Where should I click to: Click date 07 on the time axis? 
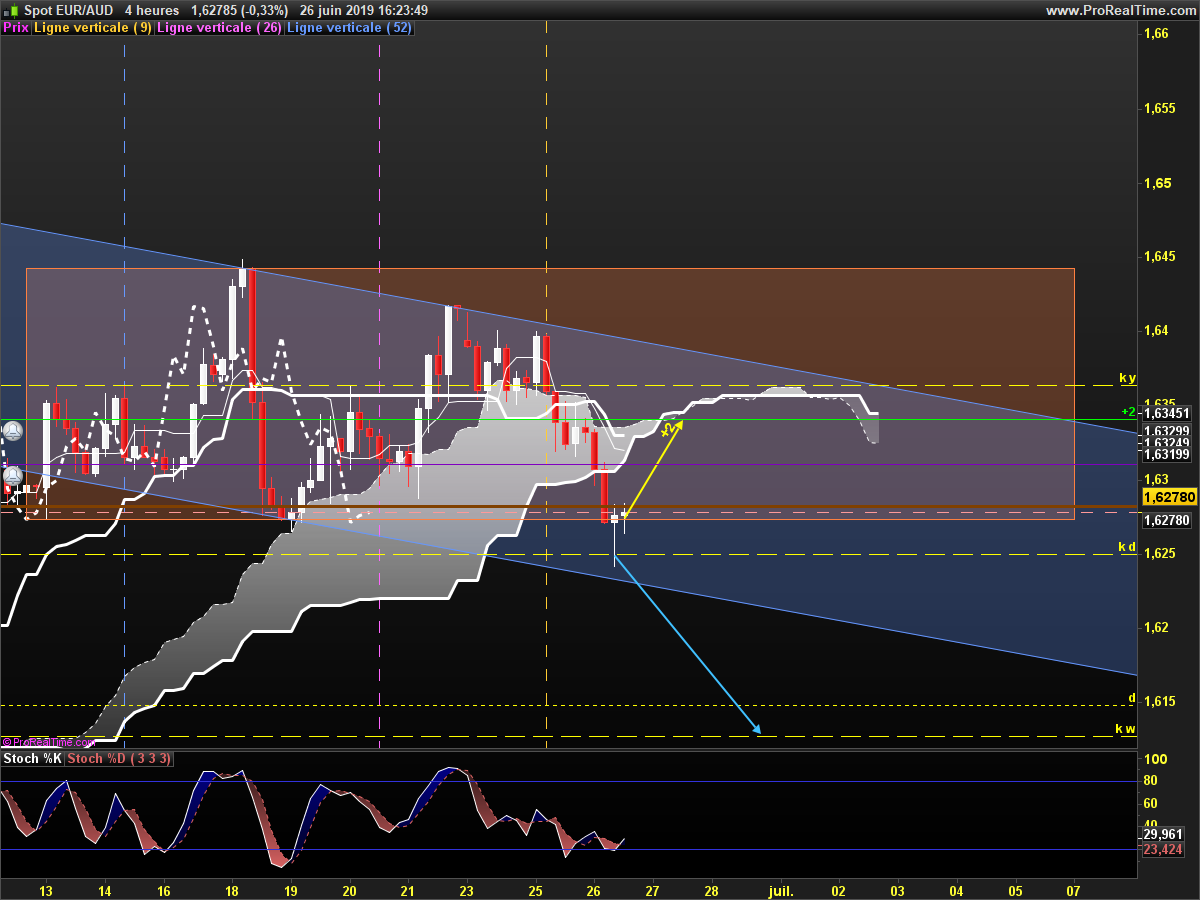[1074, 889]
